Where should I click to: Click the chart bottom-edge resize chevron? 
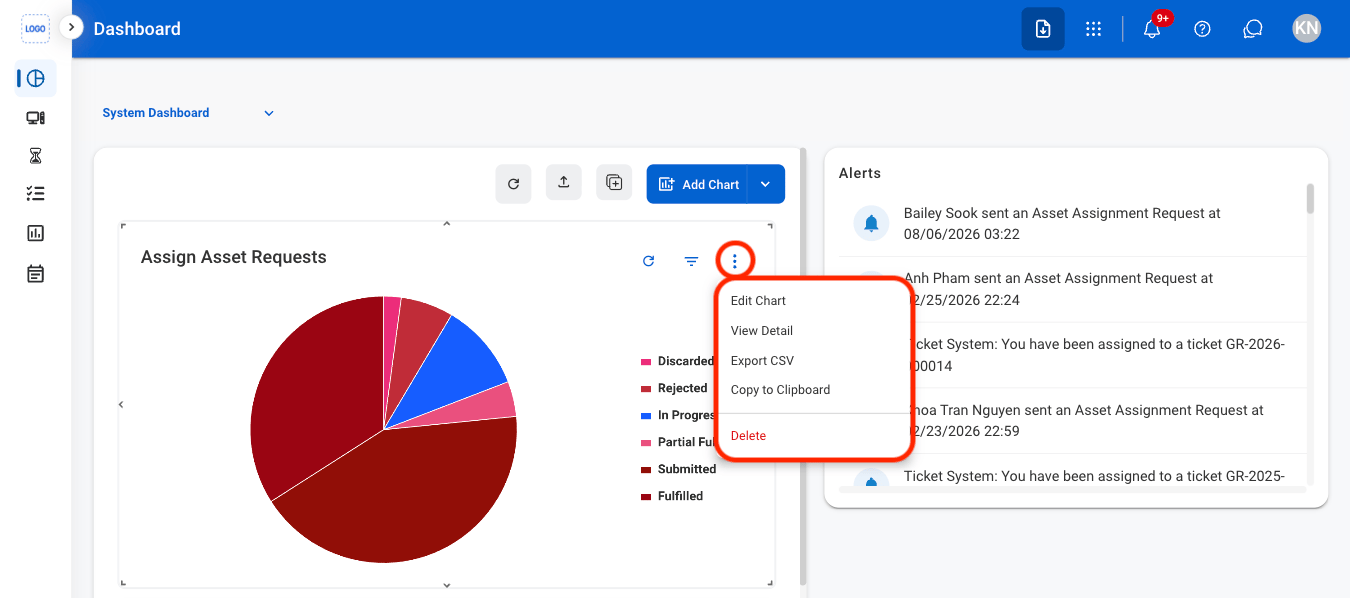[x=447, y=585]
